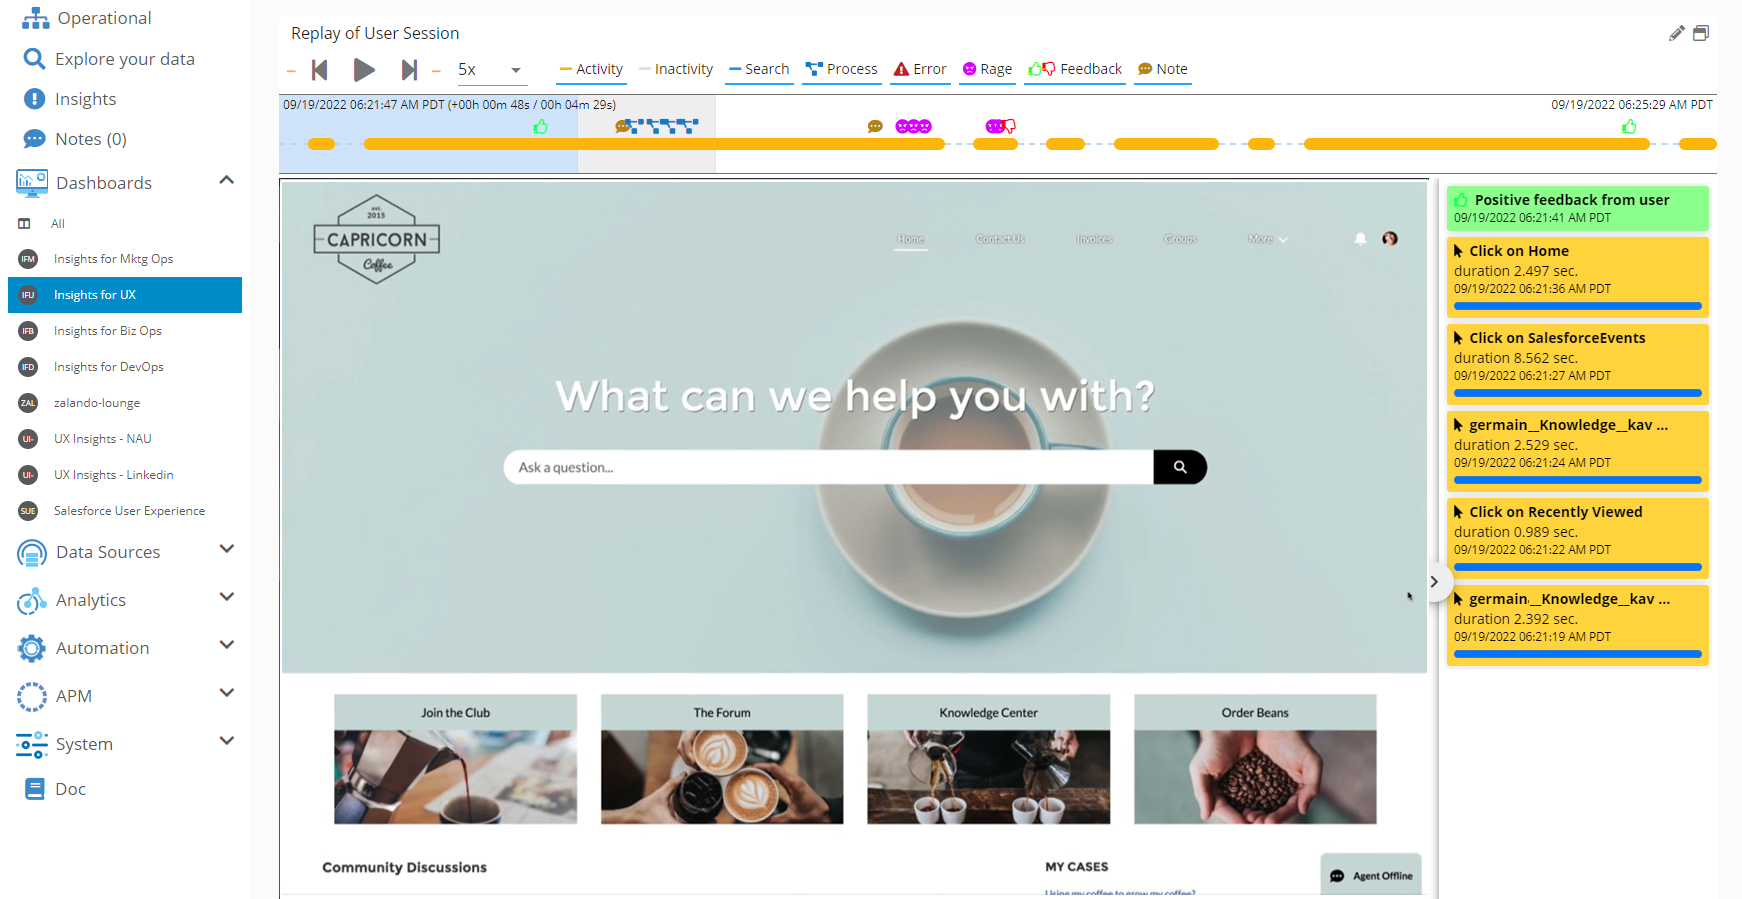Open the user profile avatar
This screenshot has height=899, width=1742.
[x=1390, y=239]
